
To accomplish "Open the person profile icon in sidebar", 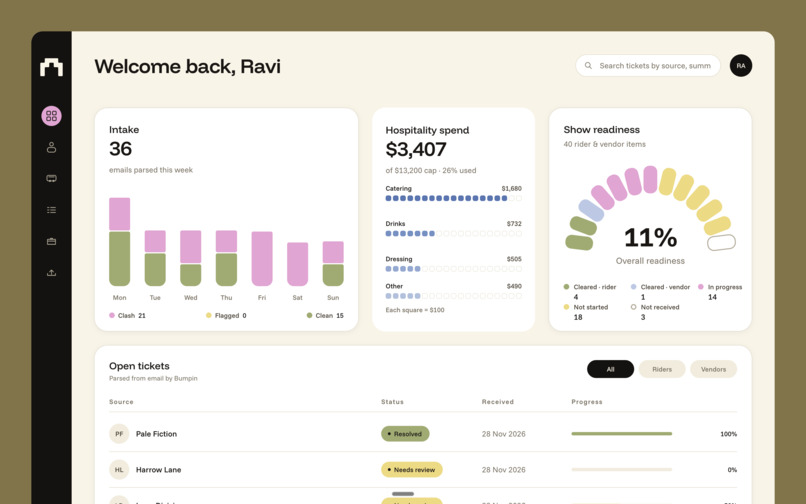I will click(51, 148).
